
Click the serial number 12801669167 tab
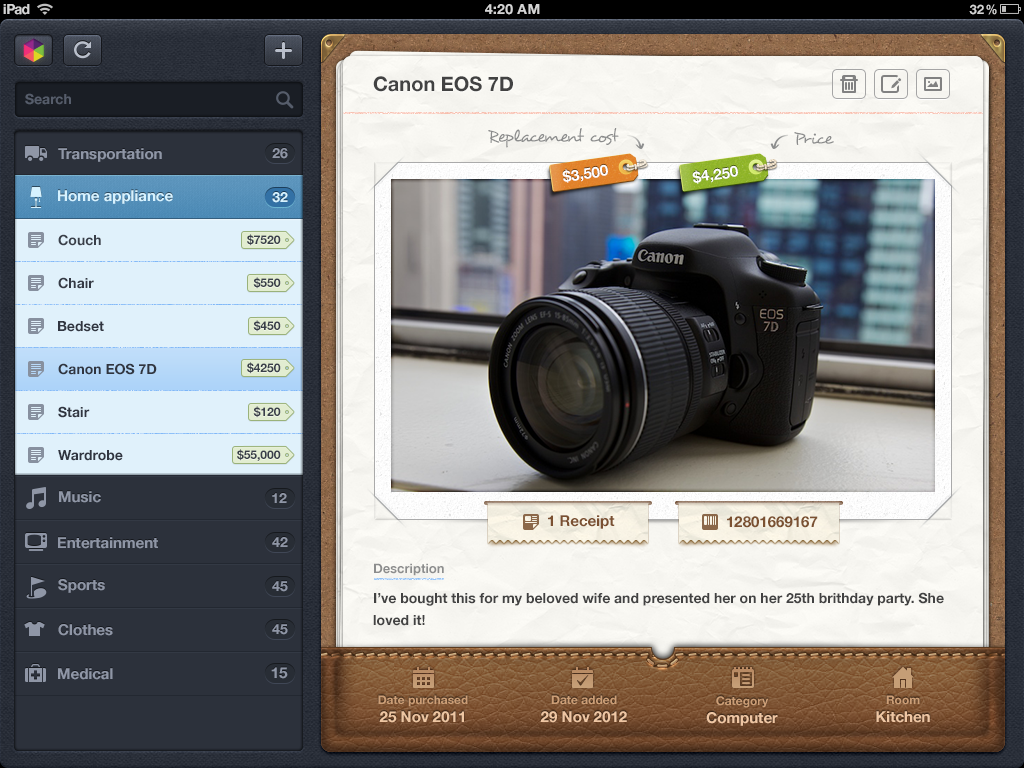click(x=759, y=522)
